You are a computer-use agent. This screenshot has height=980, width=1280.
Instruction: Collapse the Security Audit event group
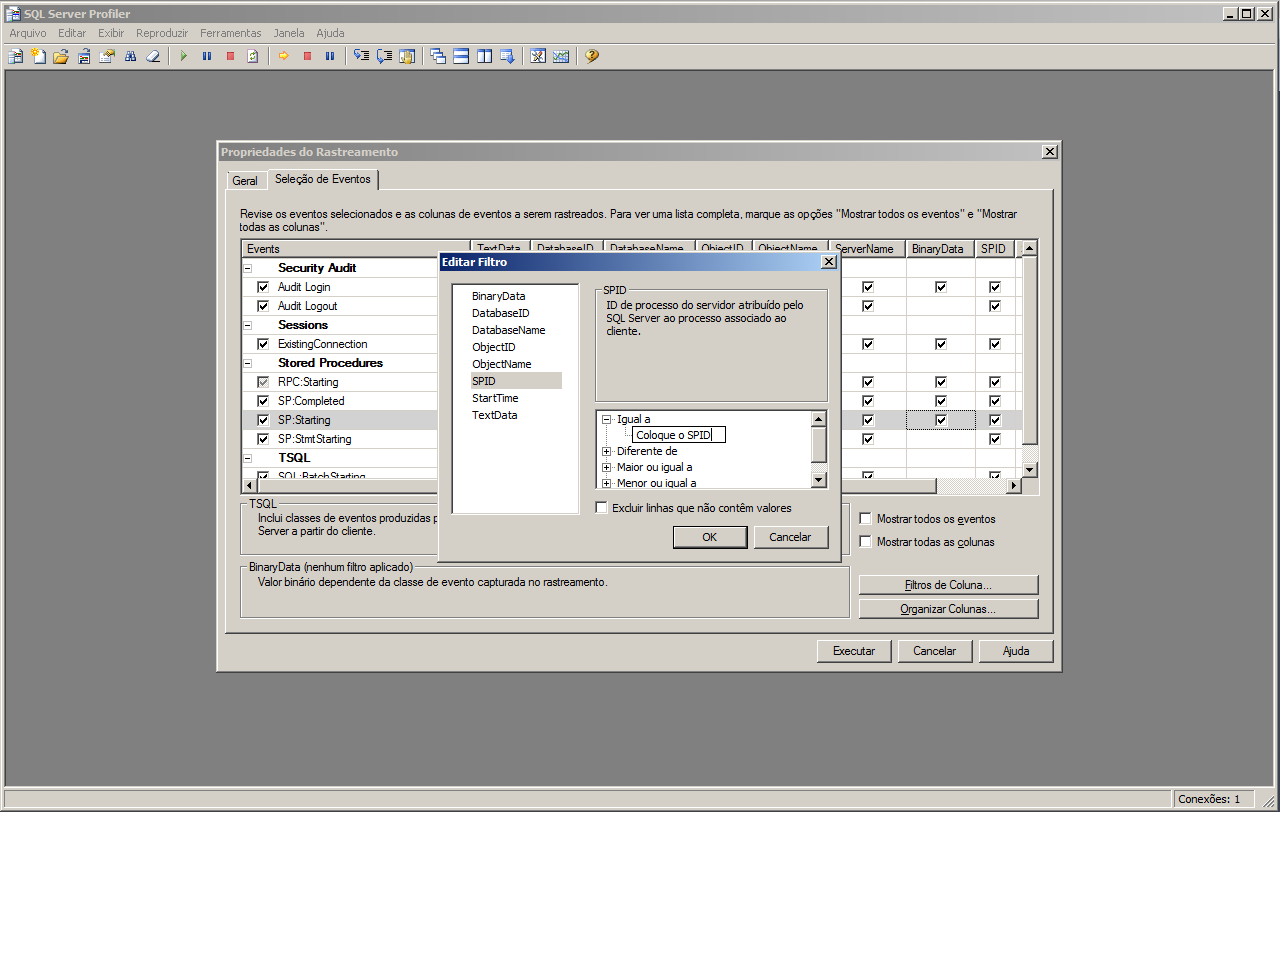[x=248, y=268]
